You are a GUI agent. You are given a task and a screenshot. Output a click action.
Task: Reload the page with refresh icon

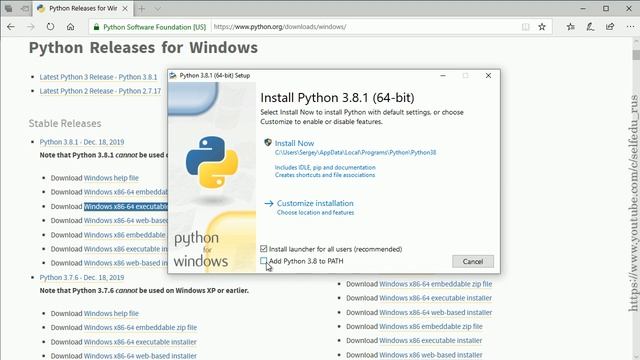pyautogui.click(x=50, y=27)
